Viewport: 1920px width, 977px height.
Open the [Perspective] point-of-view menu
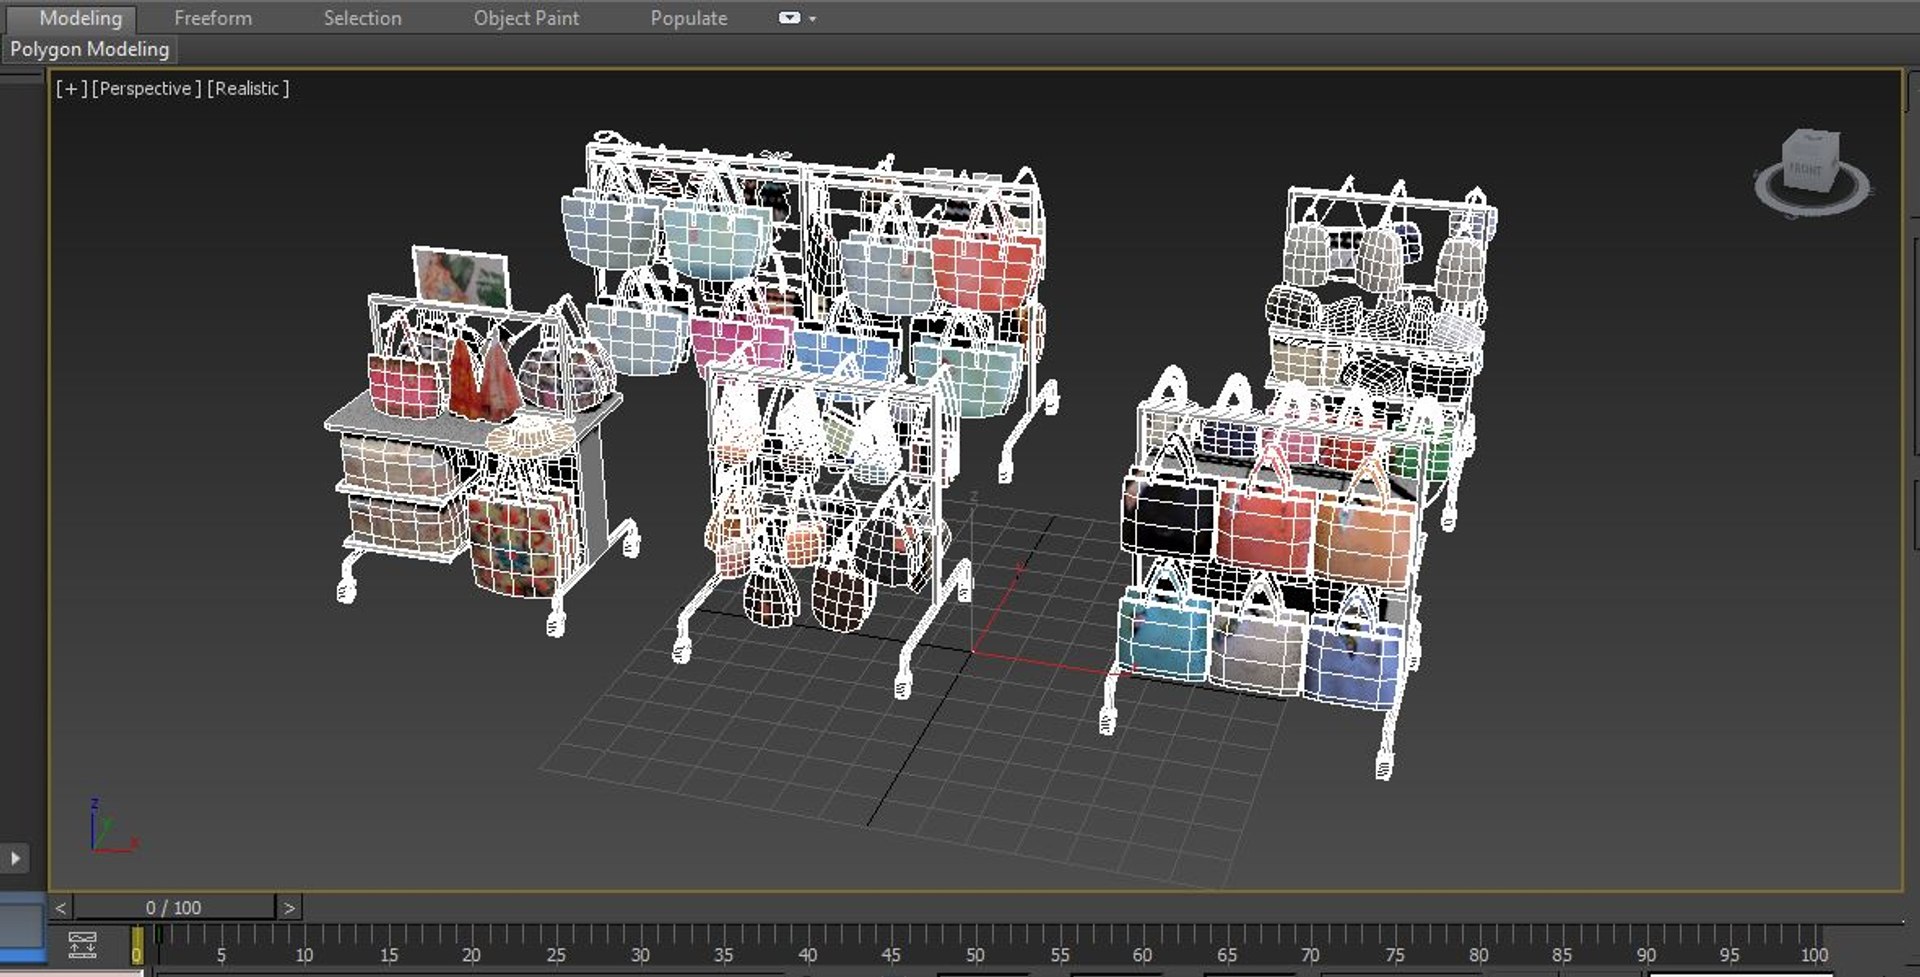[147, 88]
